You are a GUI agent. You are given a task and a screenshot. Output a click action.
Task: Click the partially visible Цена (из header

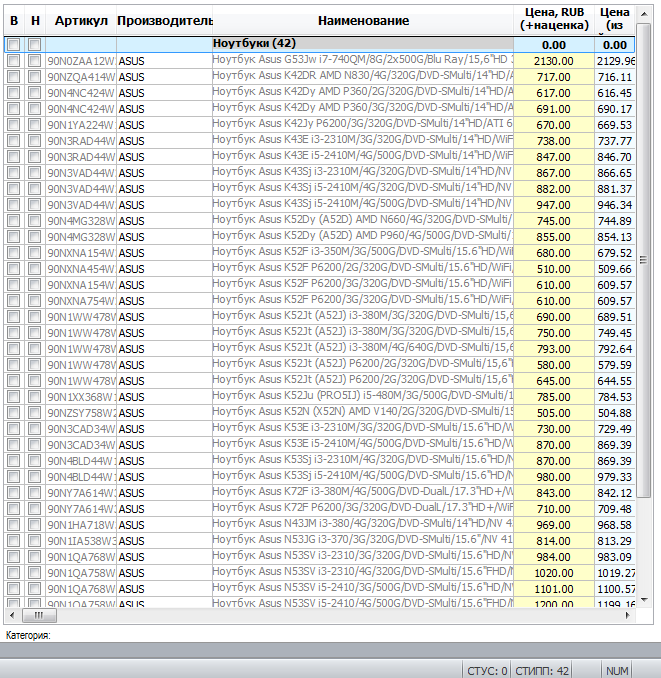click(614, 20)
